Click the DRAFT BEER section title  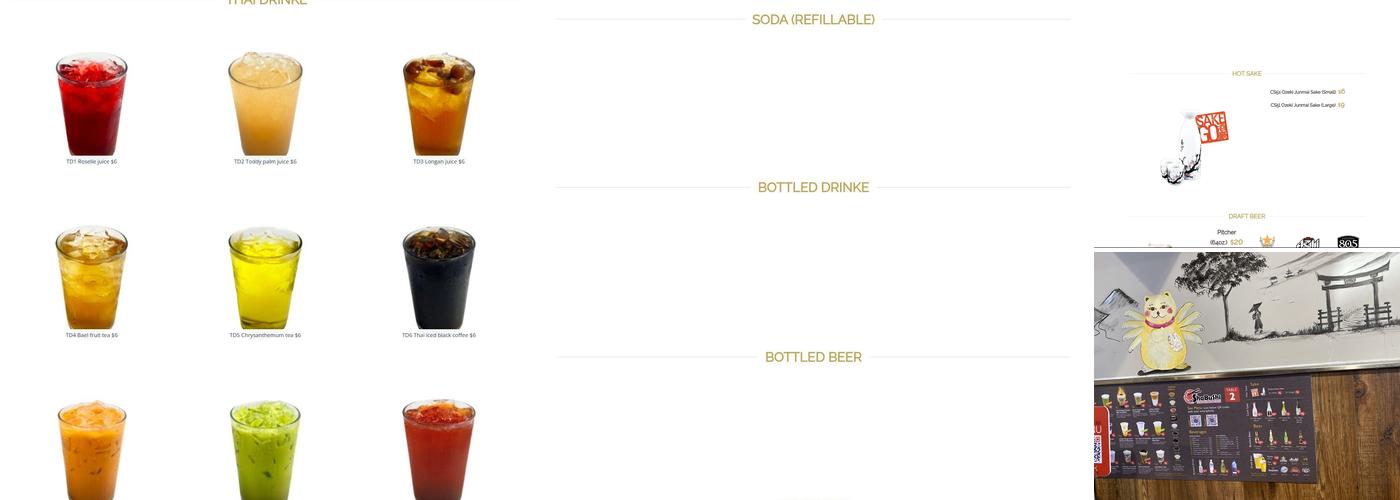click(x=1246, y=216)
